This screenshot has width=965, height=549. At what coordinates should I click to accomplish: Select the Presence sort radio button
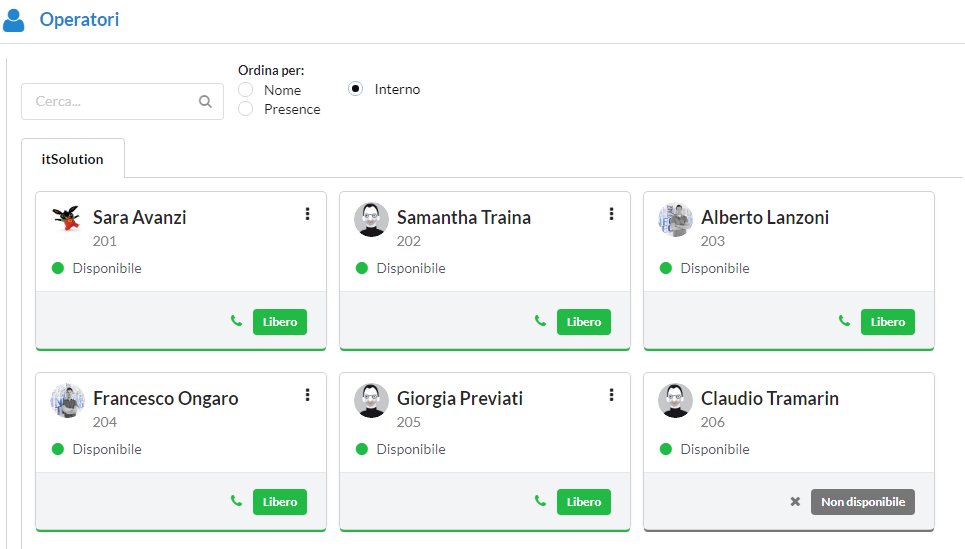click(x=246, y=109)
